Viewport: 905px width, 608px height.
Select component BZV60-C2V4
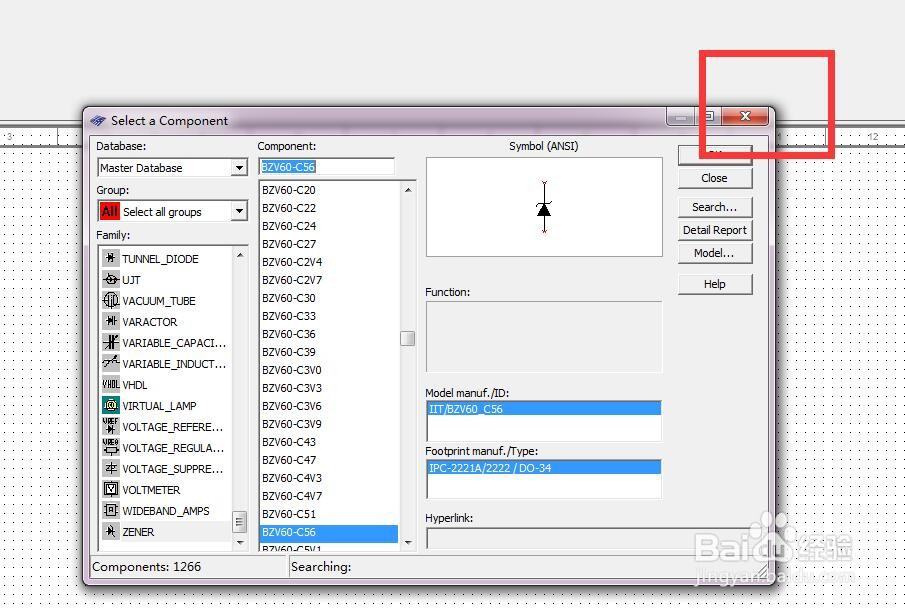(x=292, y=262)
